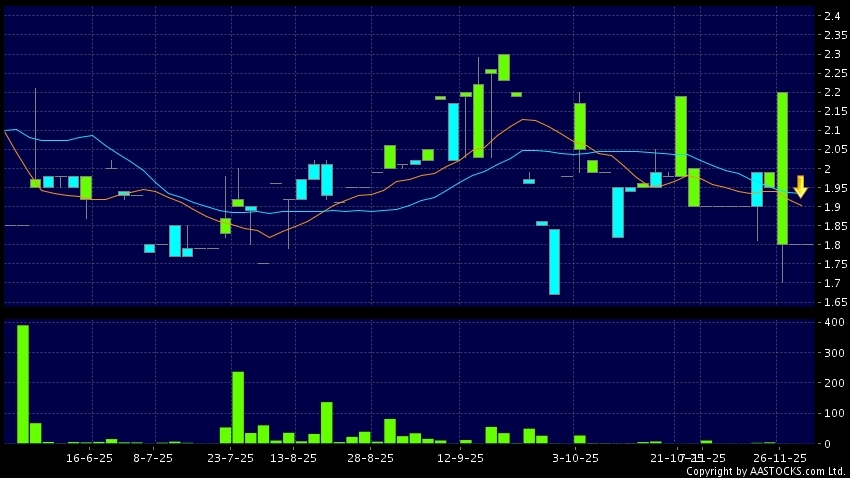
Task: Select the 1.65 price axis label
Action: click(x=831, y=302)
